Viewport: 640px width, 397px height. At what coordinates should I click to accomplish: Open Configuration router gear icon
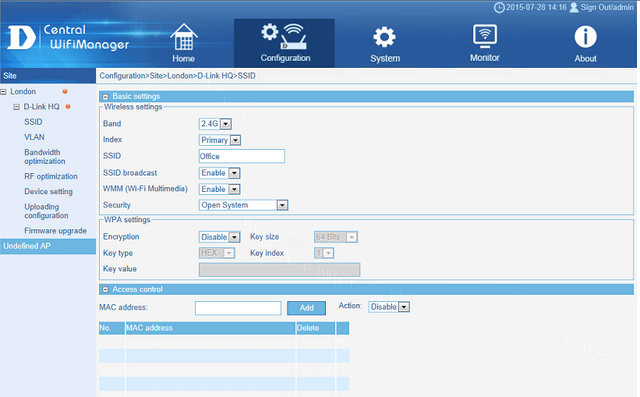pos(284,37)
